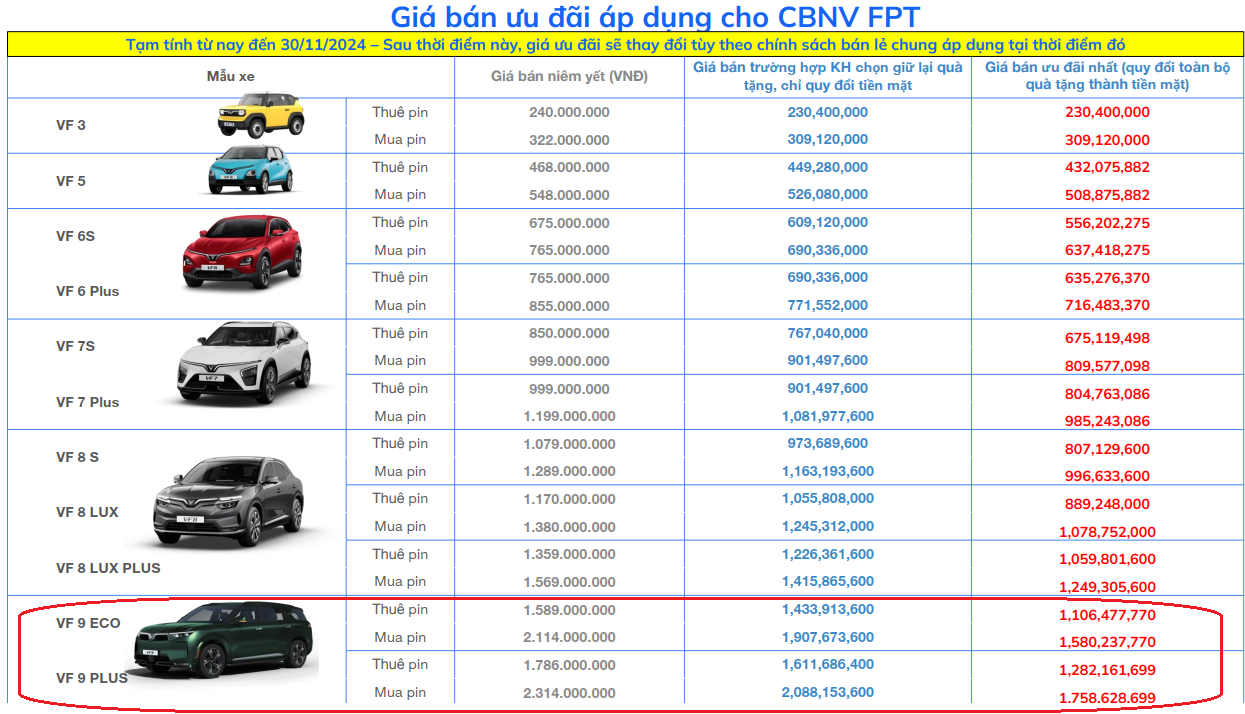
Task: Click the 'Giá bán niêm yết (VNĐ)' header
Action: 569,76
